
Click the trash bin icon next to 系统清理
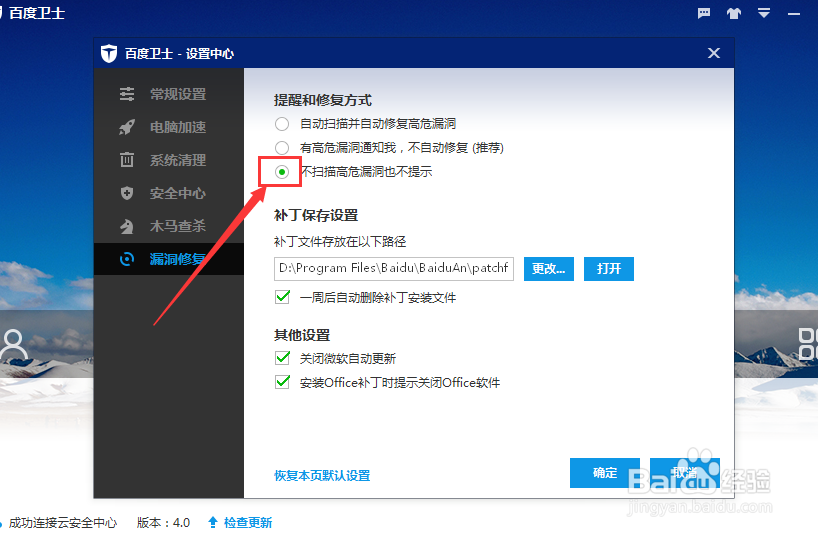[x=127, y=160]
